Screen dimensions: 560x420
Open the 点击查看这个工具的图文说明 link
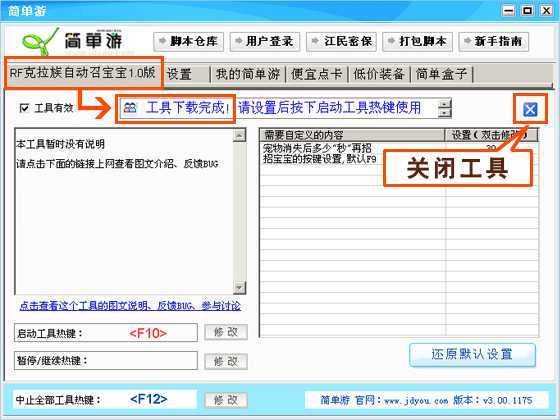[x=130, y=306]
